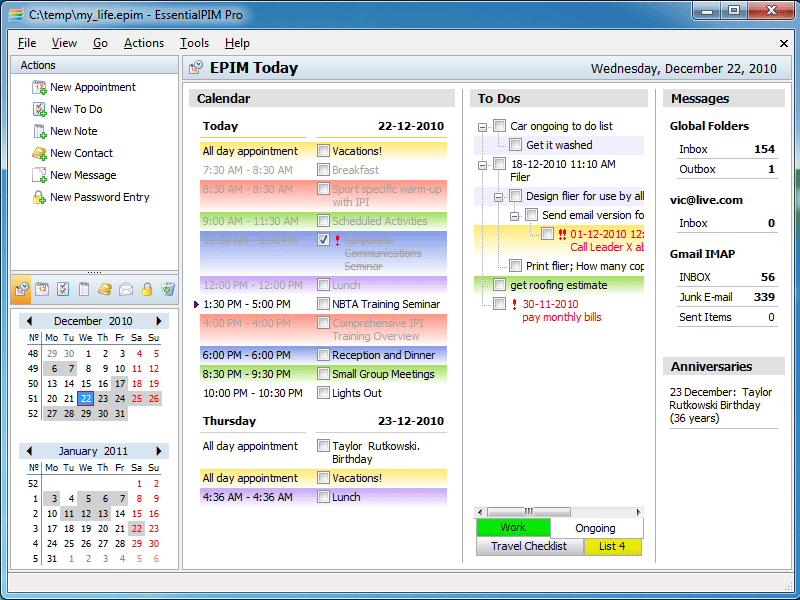
Task: Open the View menu
Action: [64, 43]
